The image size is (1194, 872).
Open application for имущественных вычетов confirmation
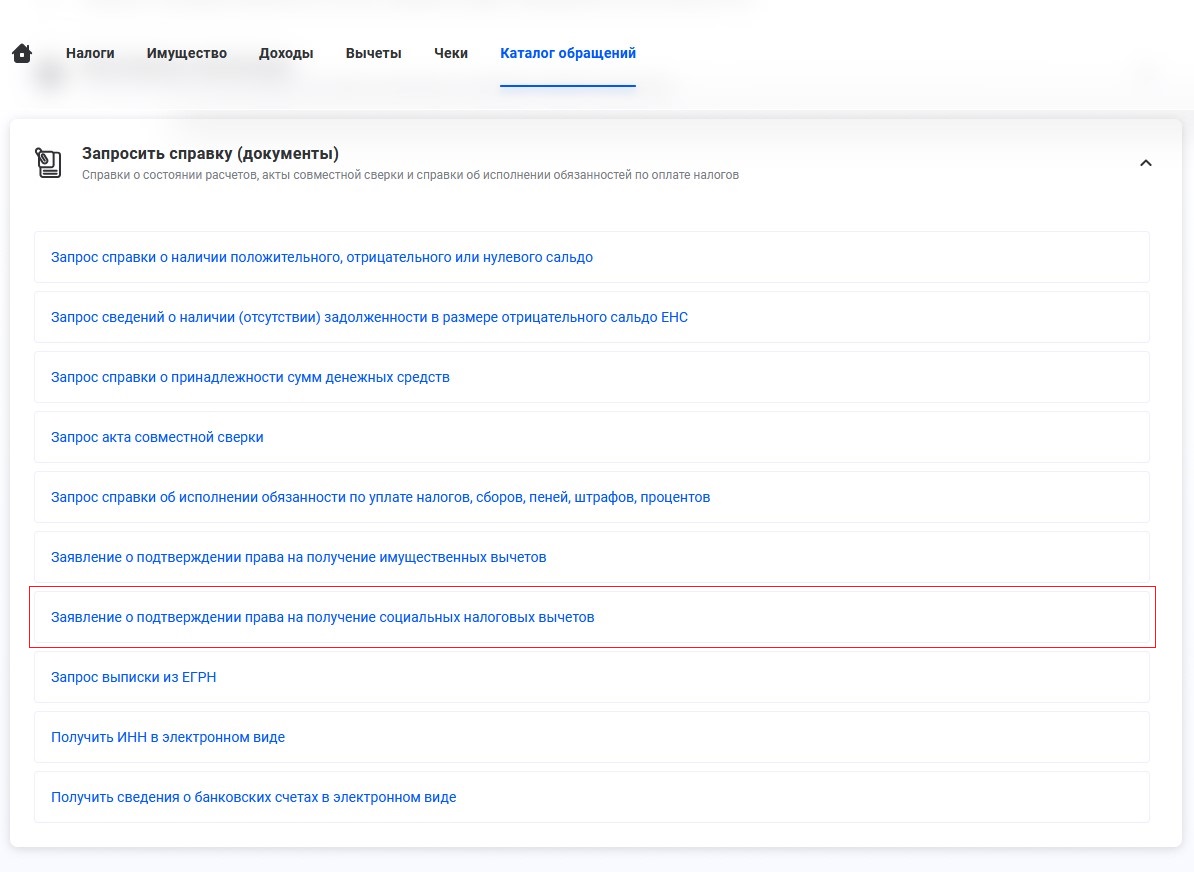tap(298, 558)
